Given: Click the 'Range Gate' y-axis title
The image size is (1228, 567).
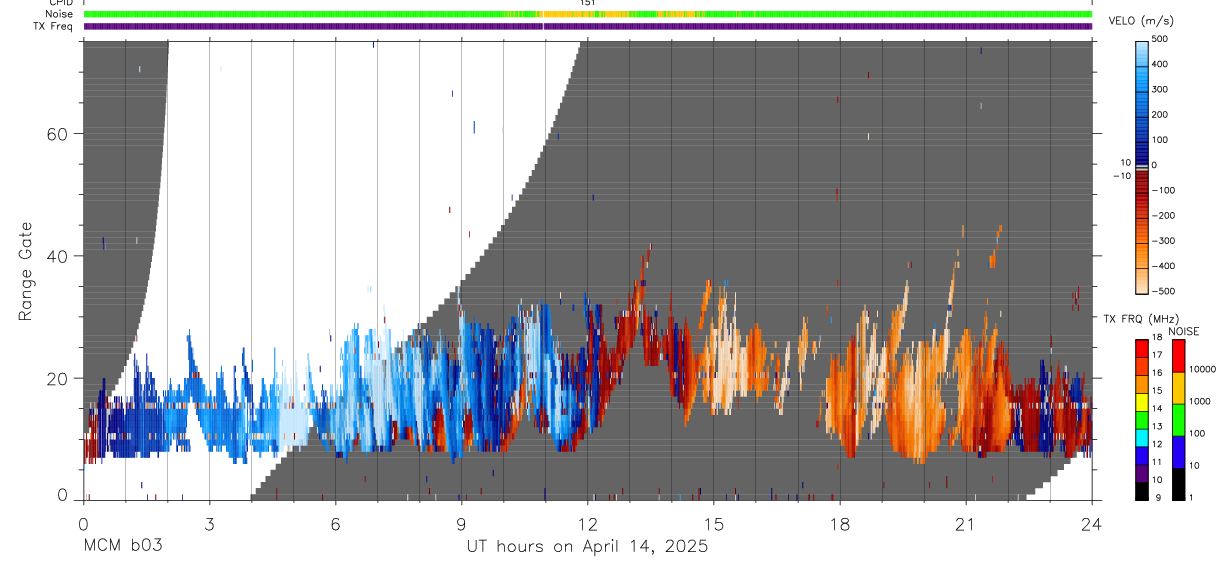Looking at the screenshot, I should click(x=27, y=271).
